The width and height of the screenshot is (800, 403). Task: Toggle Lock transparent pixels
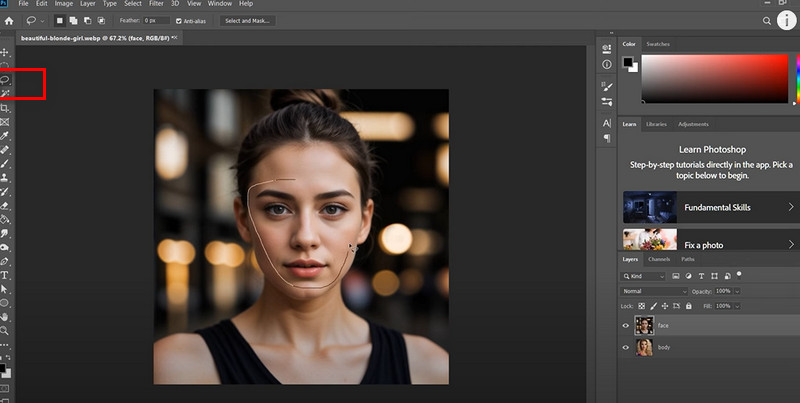642,306
